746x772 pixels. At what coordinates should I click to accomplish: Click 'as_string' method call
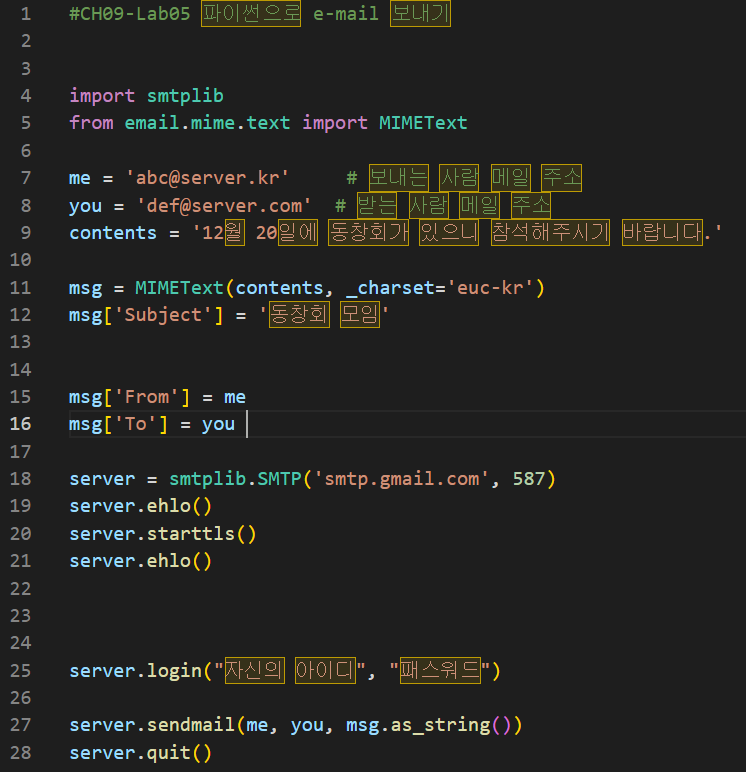[441, 725]
